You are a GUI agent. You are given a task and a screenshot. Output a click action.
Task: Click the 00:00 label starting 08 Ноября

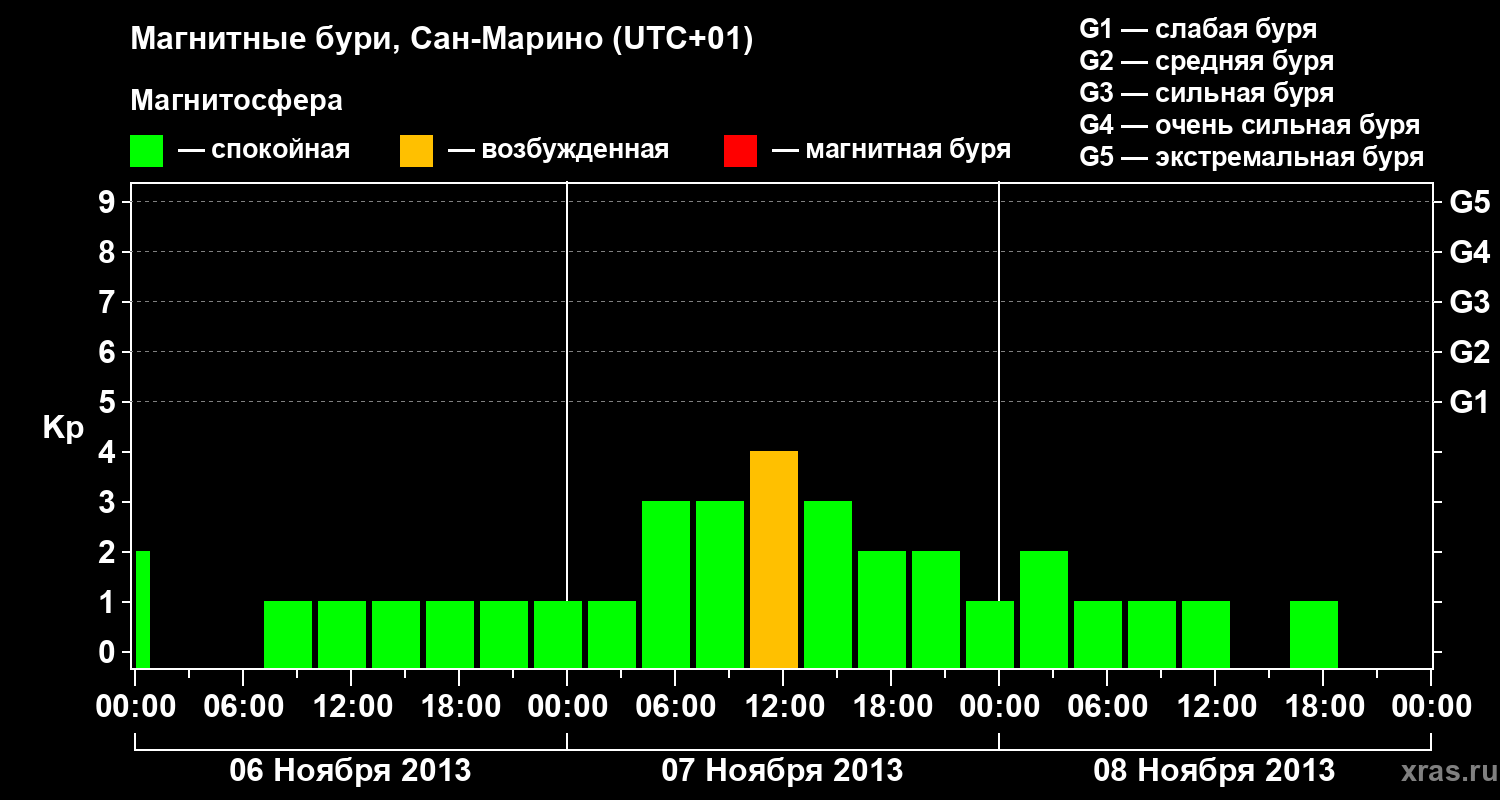999,706
